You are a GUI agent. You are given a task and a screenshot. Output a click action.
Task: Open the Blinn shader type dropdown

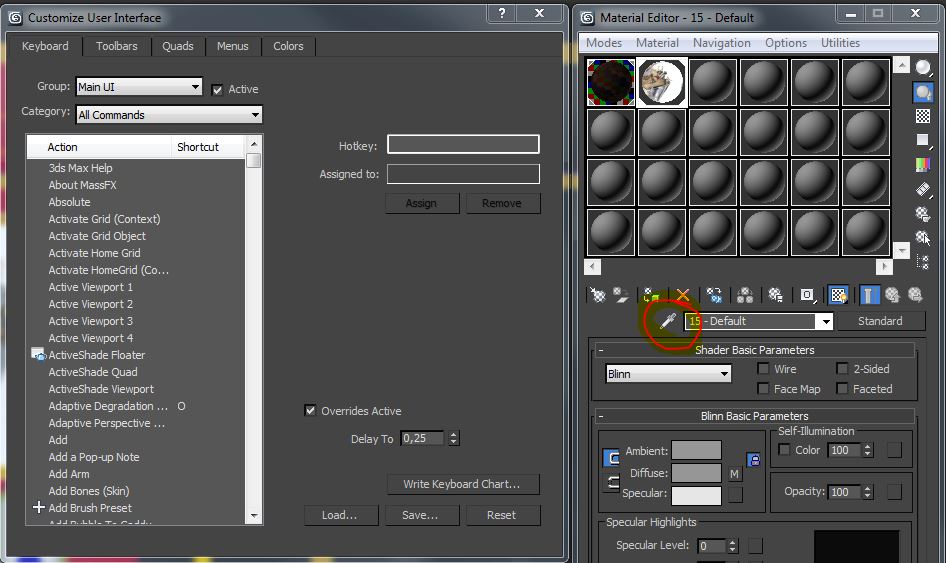coord(668,374)
